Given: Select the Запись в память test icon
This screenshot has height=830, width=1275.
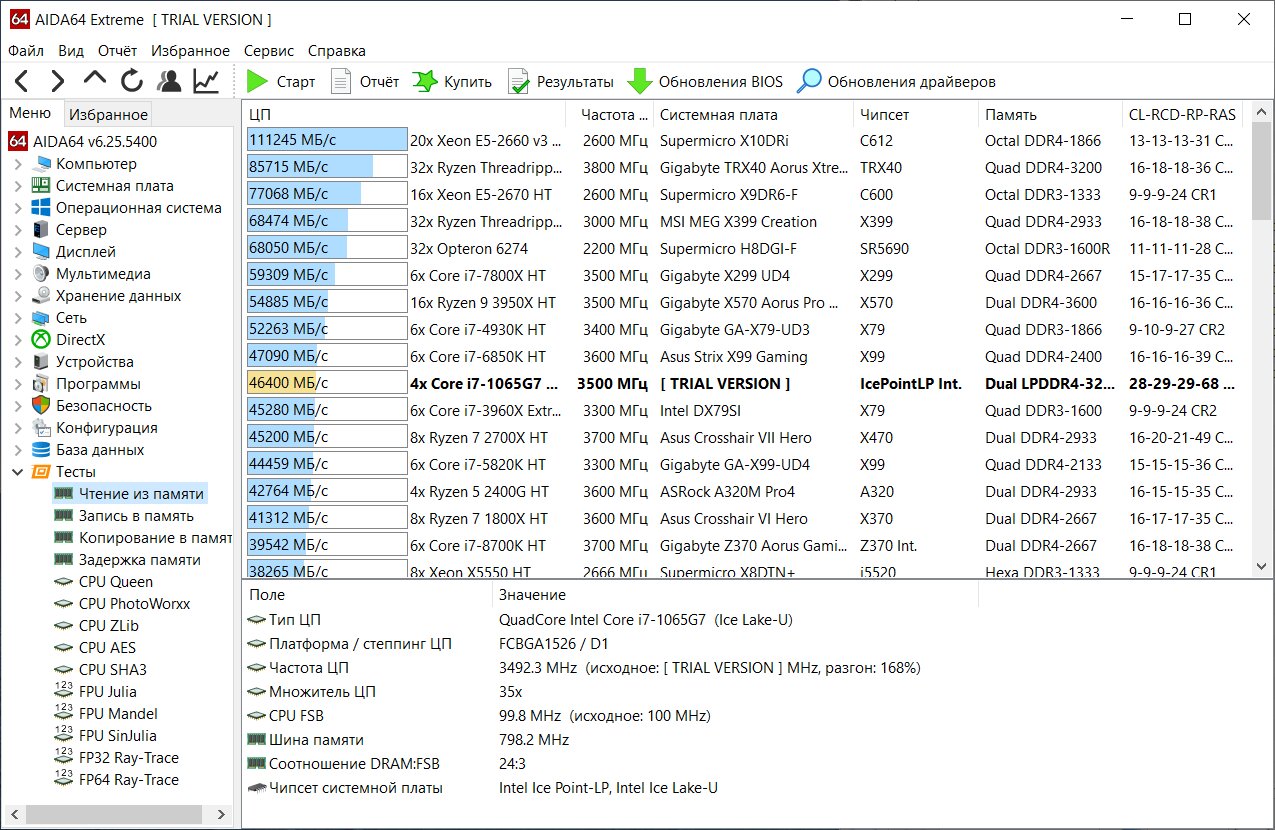Looking at the screenshot, I should [64, 516].
